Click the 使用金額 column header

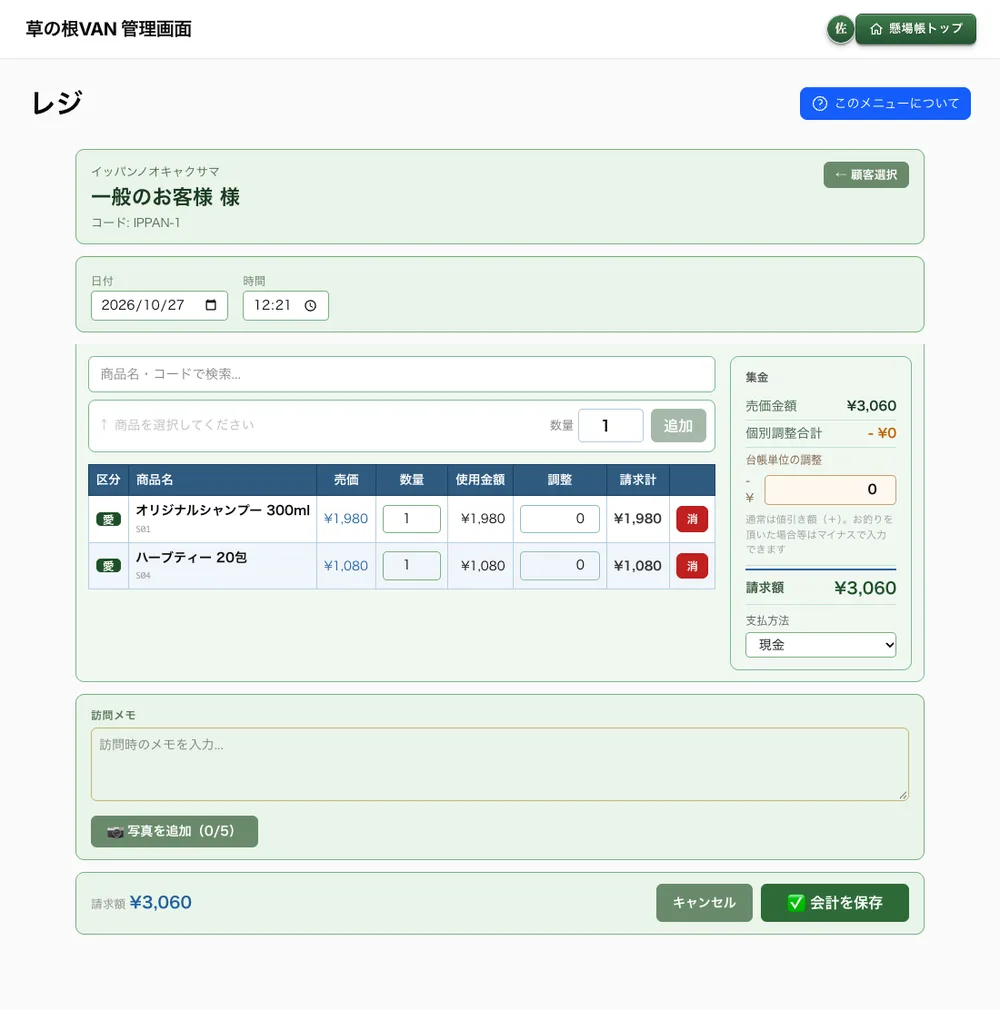tap(480, 480)
